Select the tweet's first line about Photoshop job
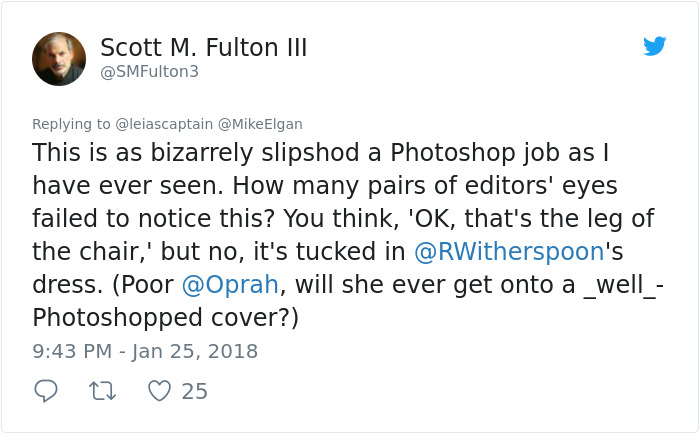This screenshot has height=434, width=700. point(321,153)
